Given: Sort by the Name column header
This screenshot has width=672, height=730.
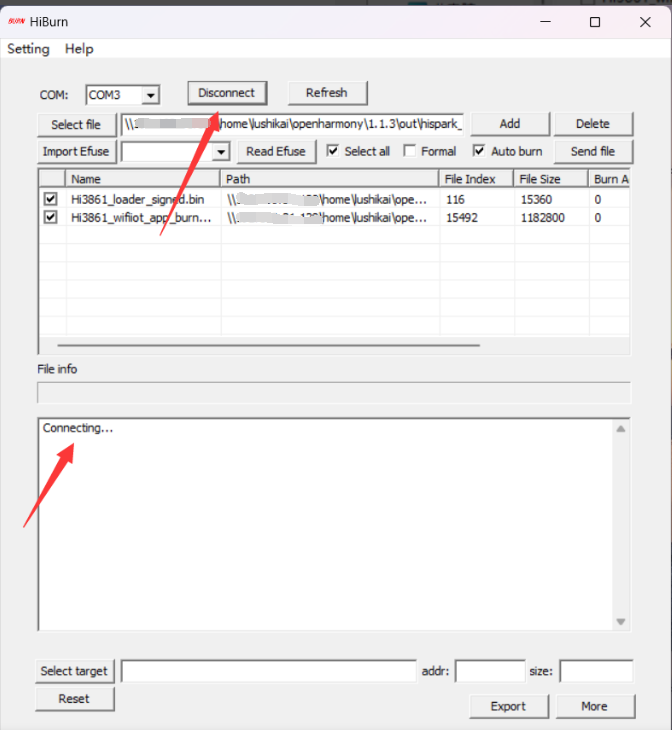Looking at the screenshot, I should click(x=143, y=179).
